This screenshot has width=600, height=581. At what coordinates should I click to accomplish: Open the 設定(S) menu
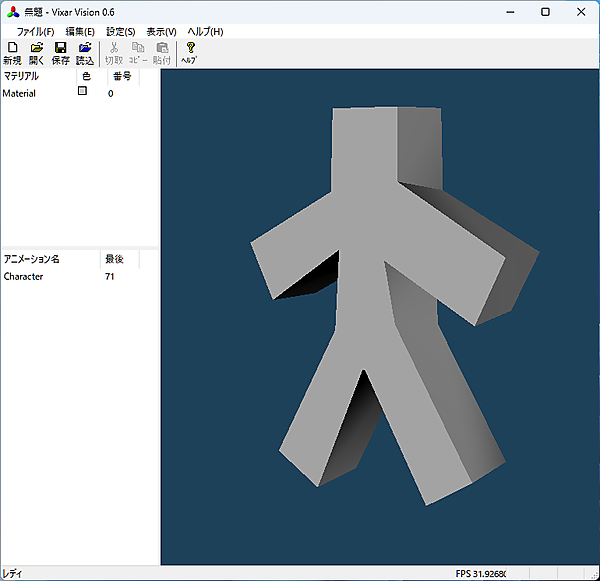pos(121,31)
